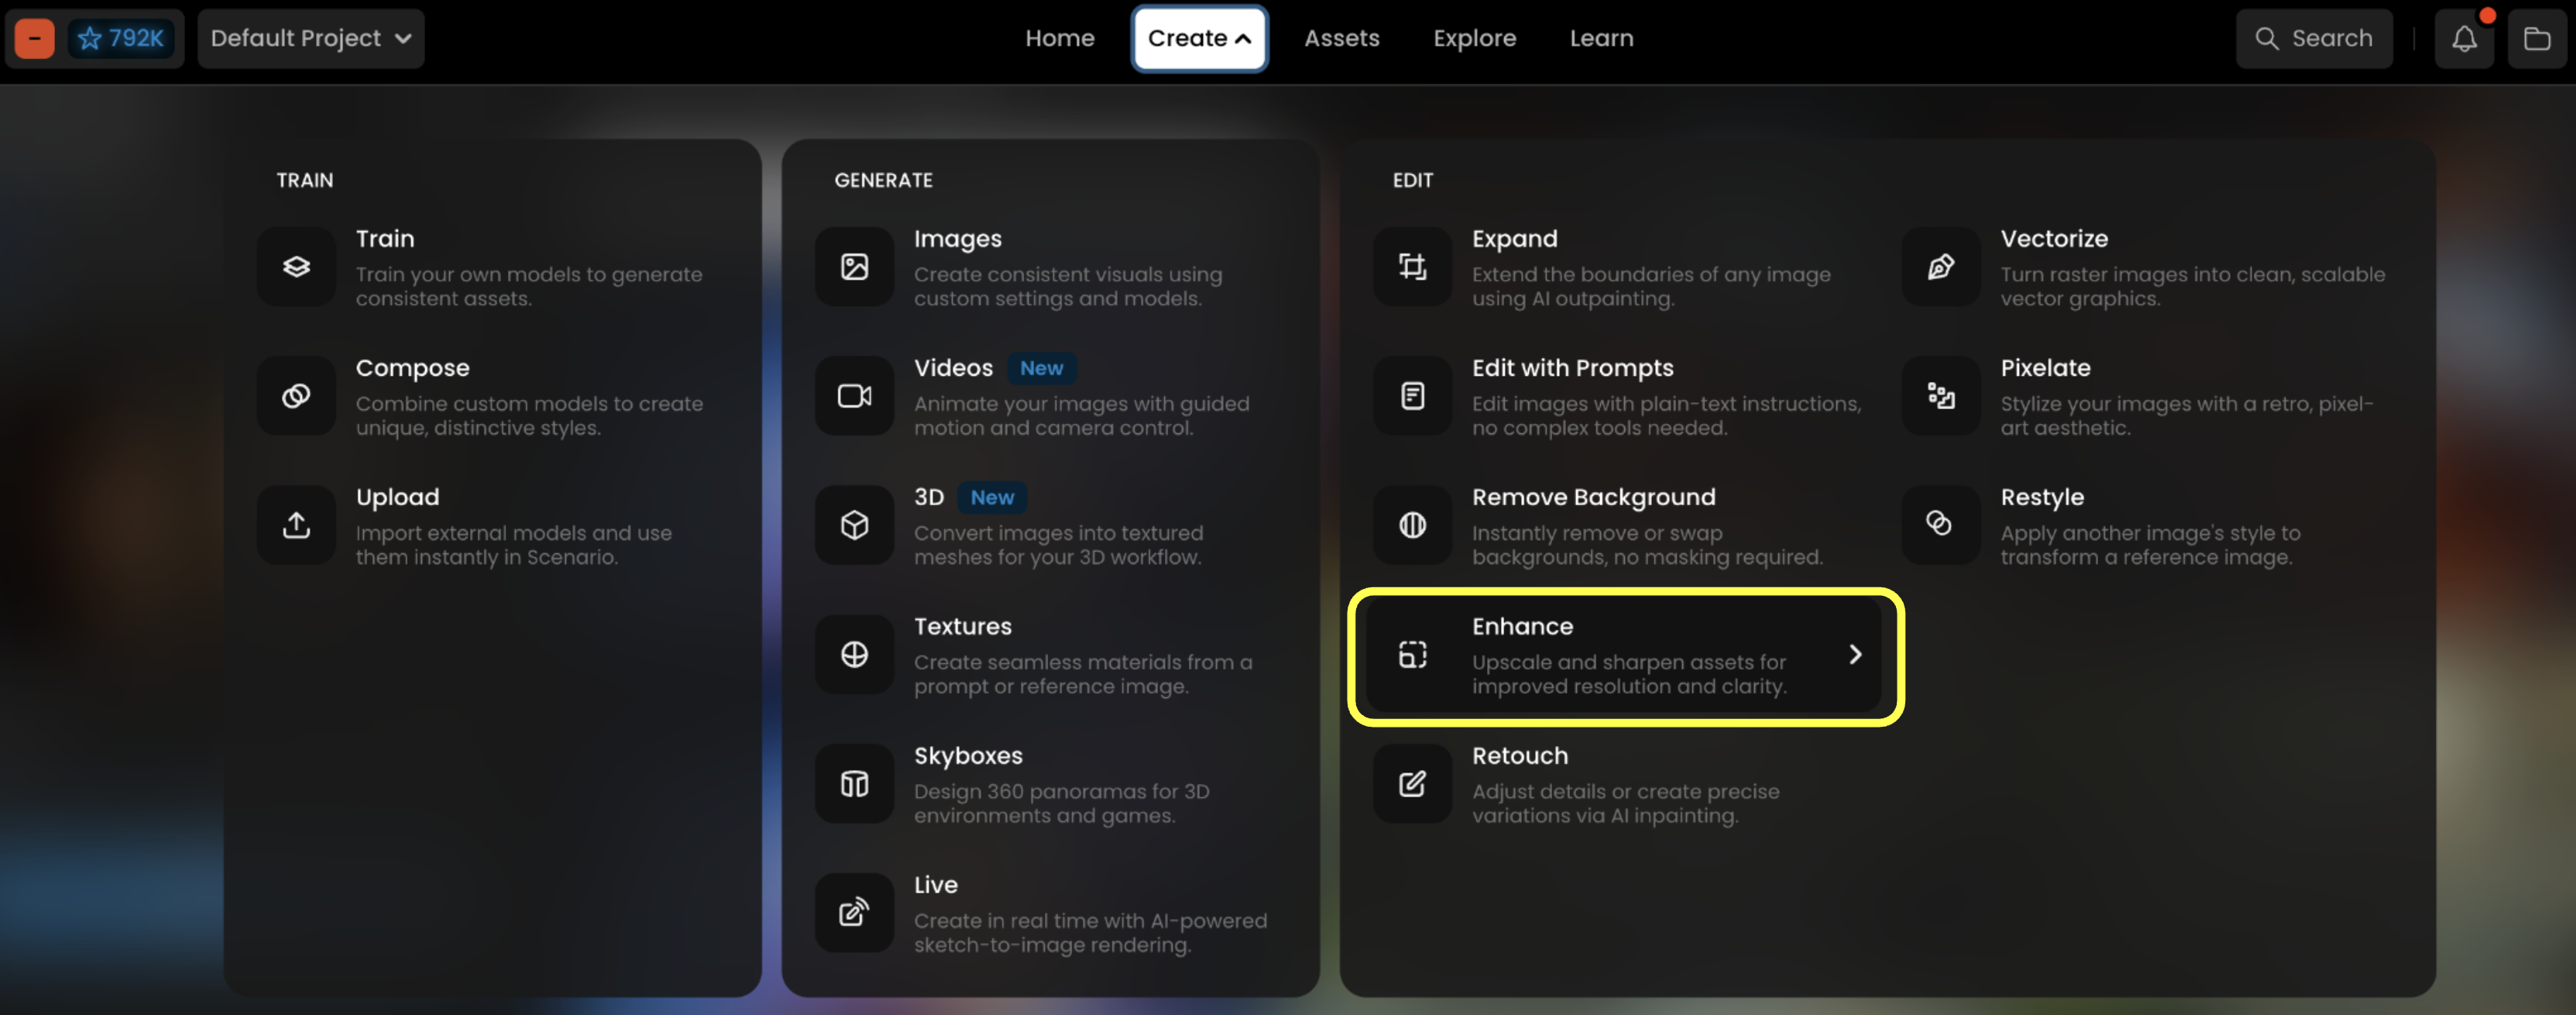Image resolution: width=2576 pixels, height=1015 pixels.
Task: Click the orange workspace avatar
Action: point(35,39)
